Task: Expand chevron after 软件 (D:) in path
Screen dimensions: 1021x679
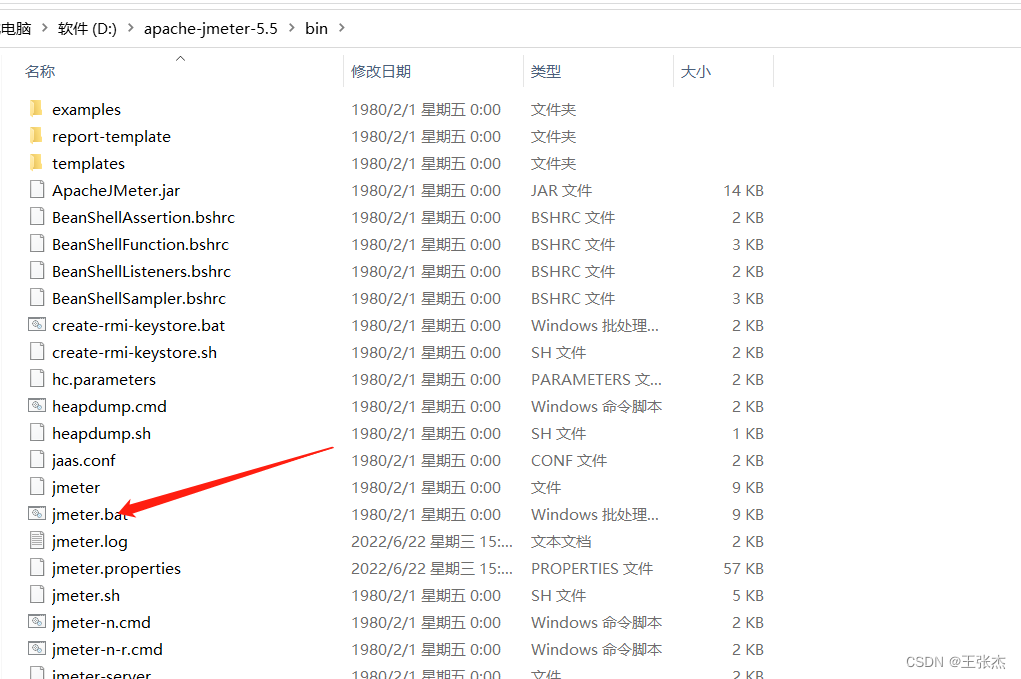Action: (130, 28)
